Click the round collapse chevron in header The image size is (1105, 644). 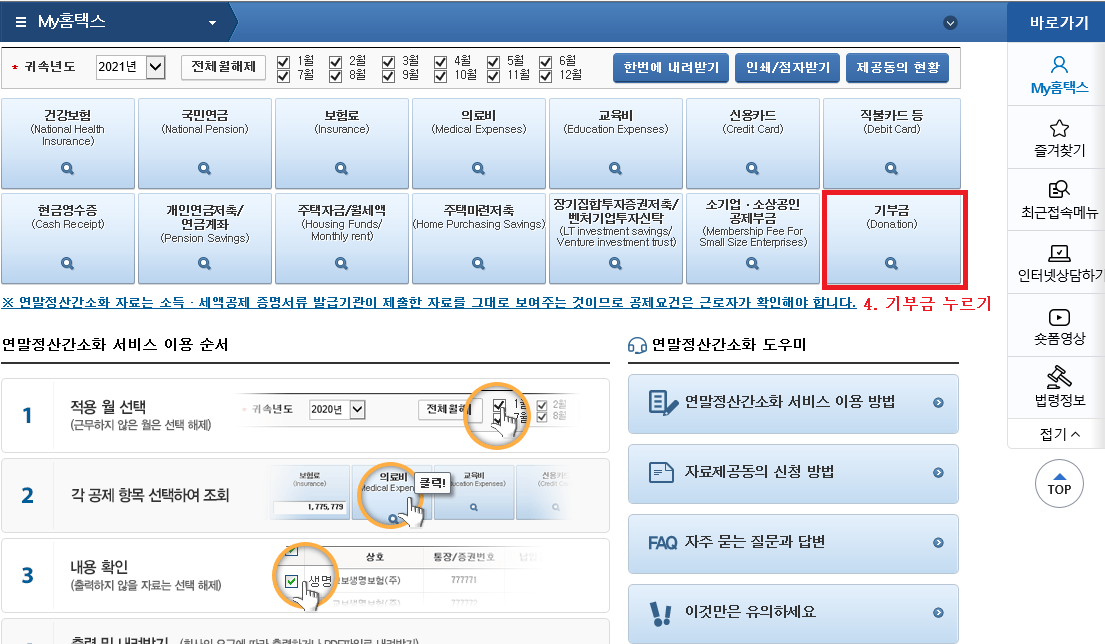[950, 23]
